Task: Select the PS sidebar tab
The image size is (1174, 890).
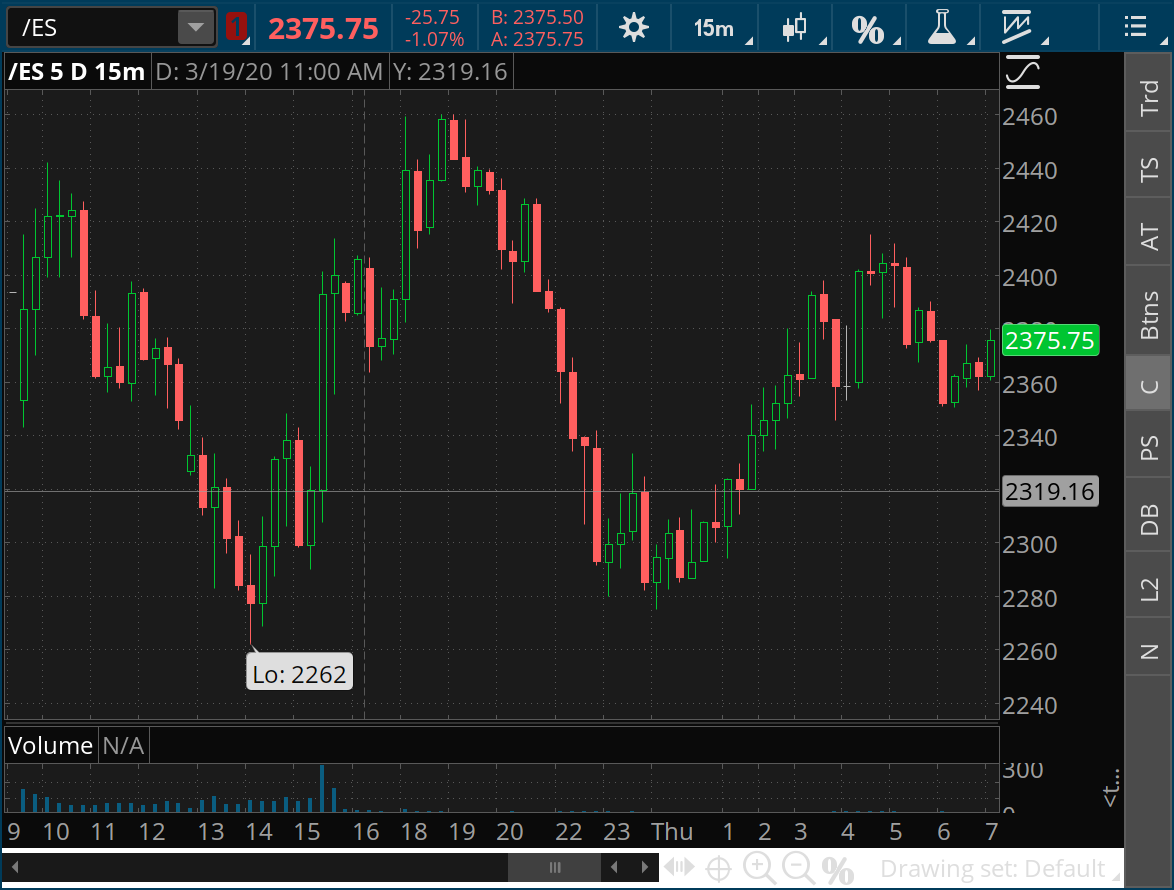Action: [1149, 448]
